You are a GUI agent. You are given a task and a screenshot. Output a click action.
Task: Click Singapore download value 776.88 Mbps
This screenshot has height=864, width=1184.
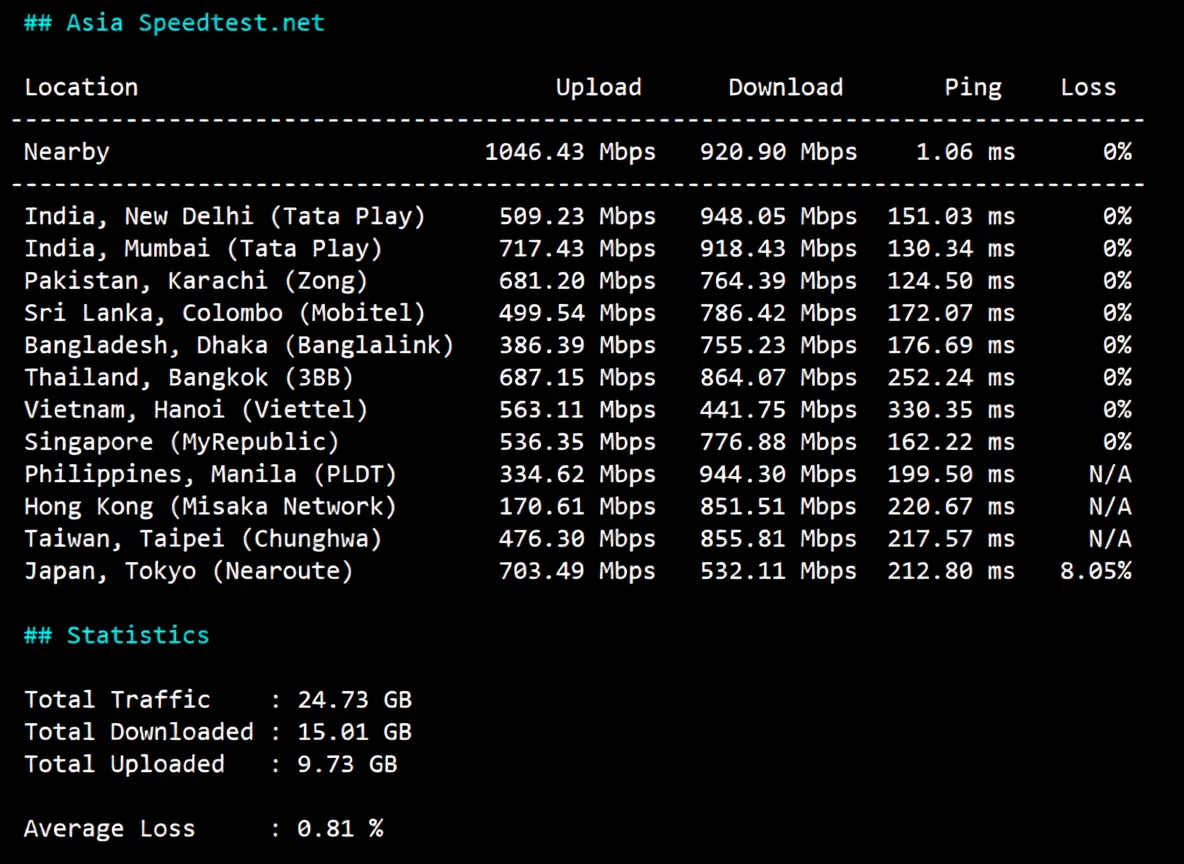pos(779,442)
